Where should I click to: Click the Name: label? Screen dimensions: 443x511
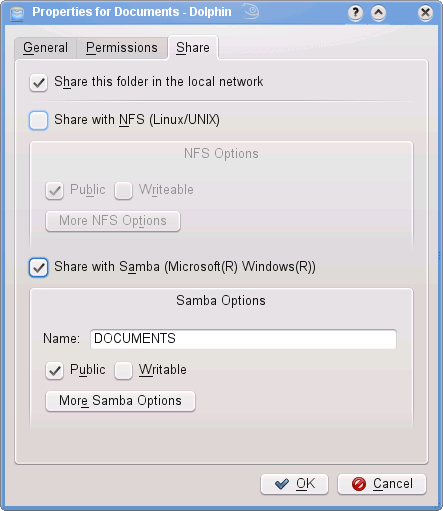point(61,339)
